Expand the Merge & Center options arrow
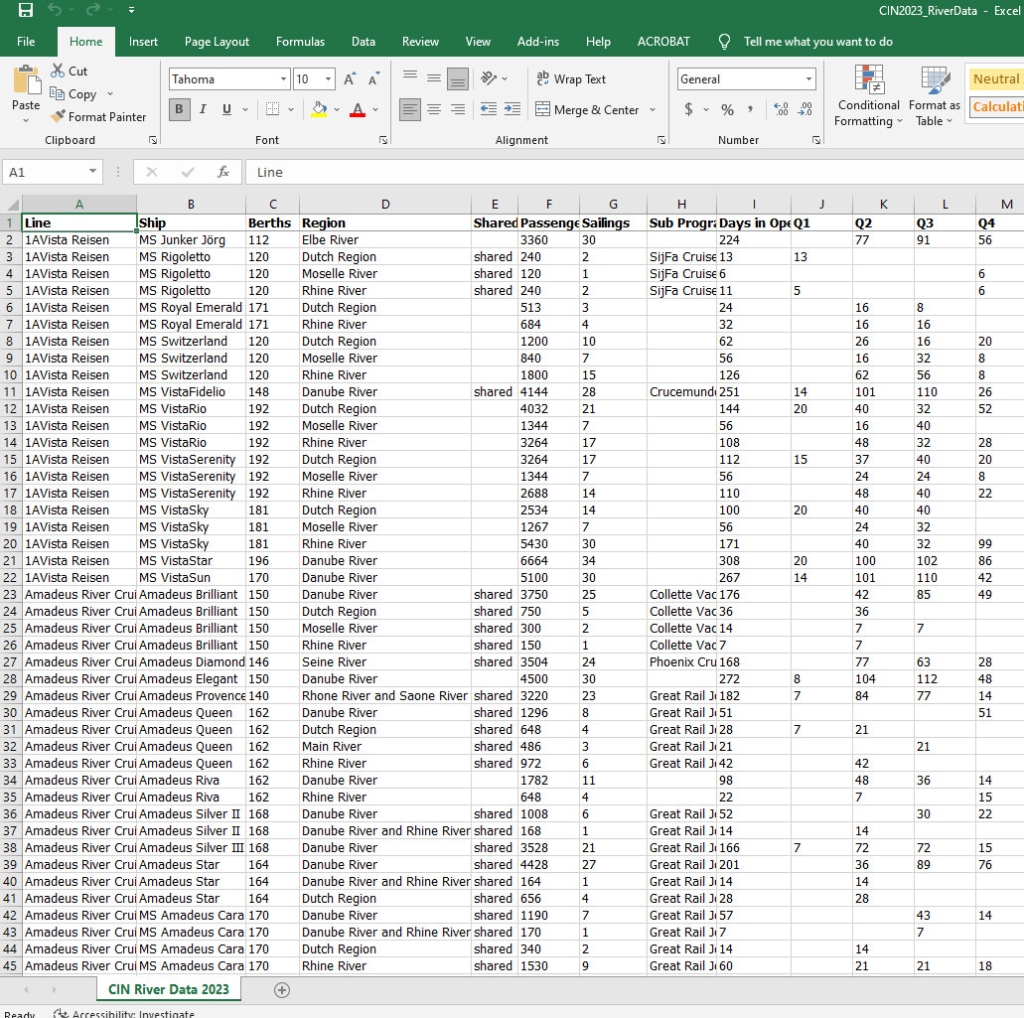The height and width of the screenshot is (1018, 1024). (652, 109)
